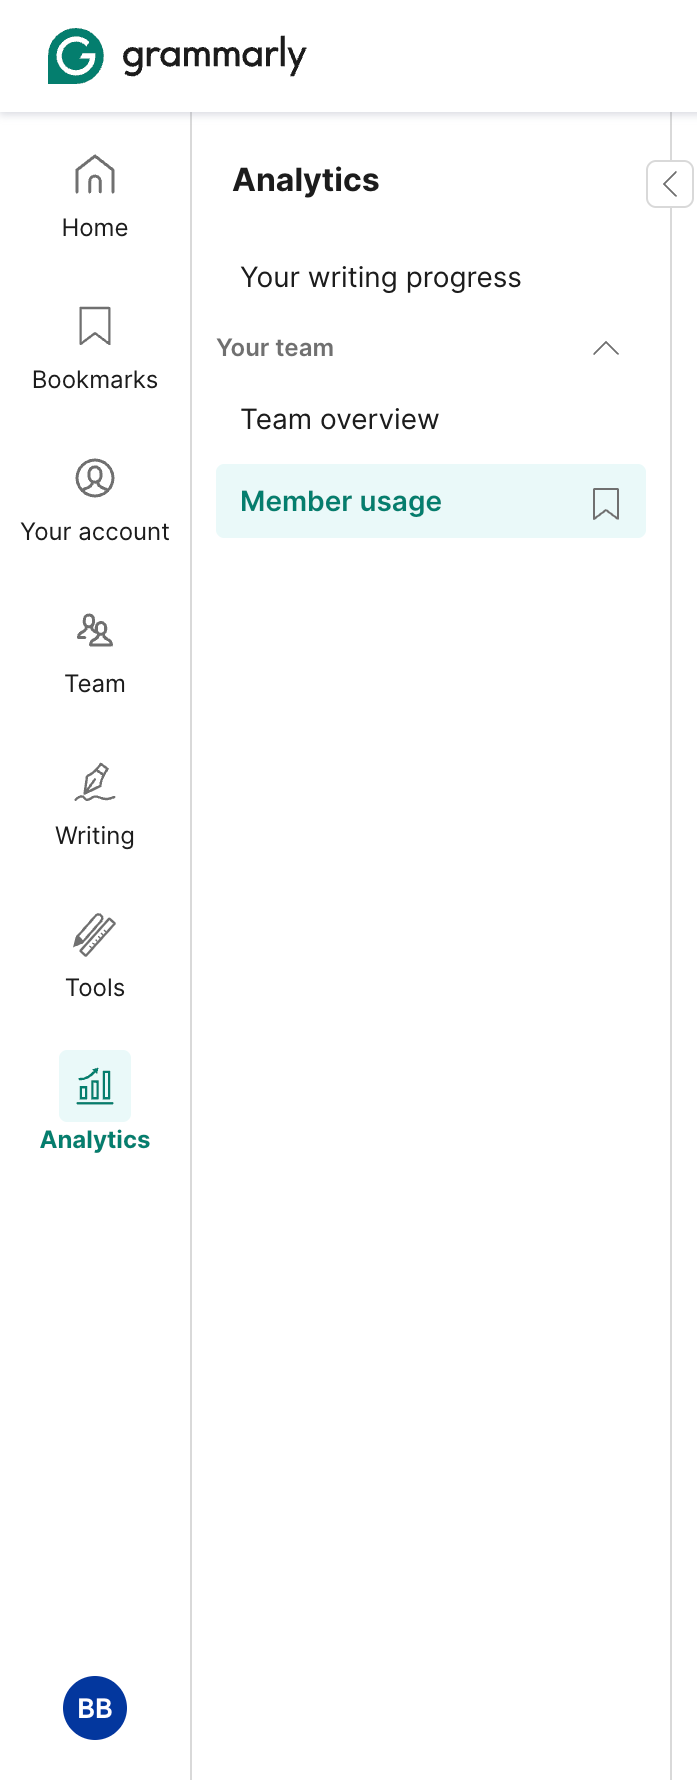
Task: Select the Tools icon in the sidebar
Action: pos(94,934)
